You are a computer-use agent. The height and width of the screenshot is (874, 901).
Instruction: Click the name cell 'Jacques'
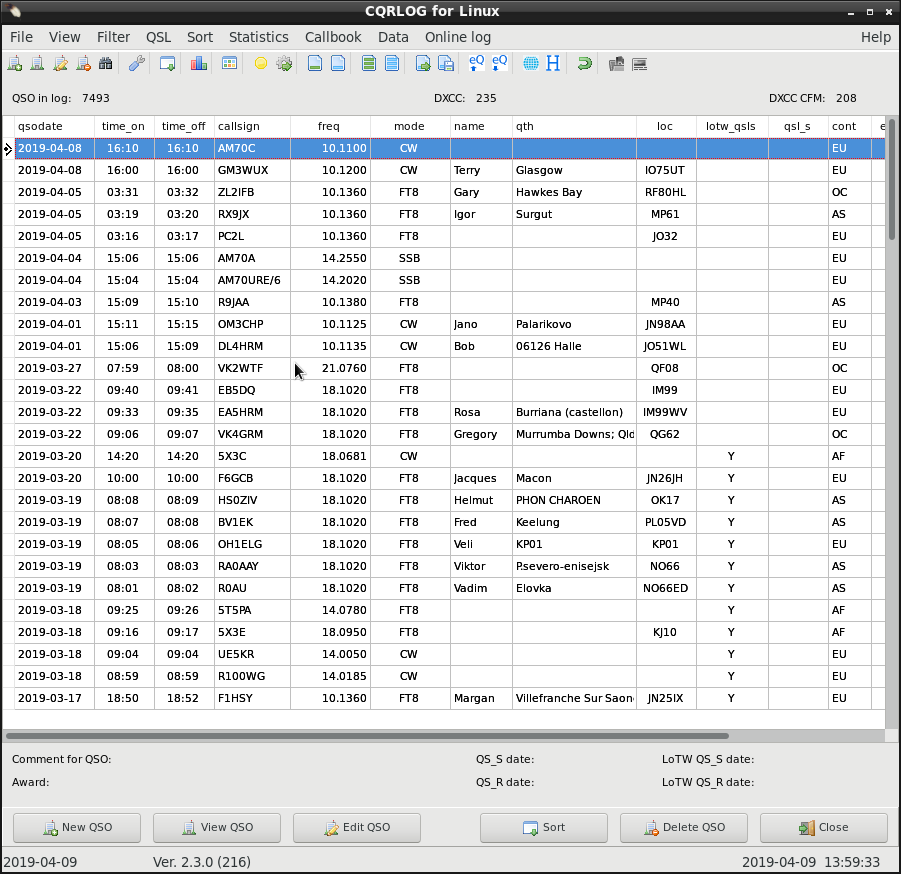[x=481, y=478]
